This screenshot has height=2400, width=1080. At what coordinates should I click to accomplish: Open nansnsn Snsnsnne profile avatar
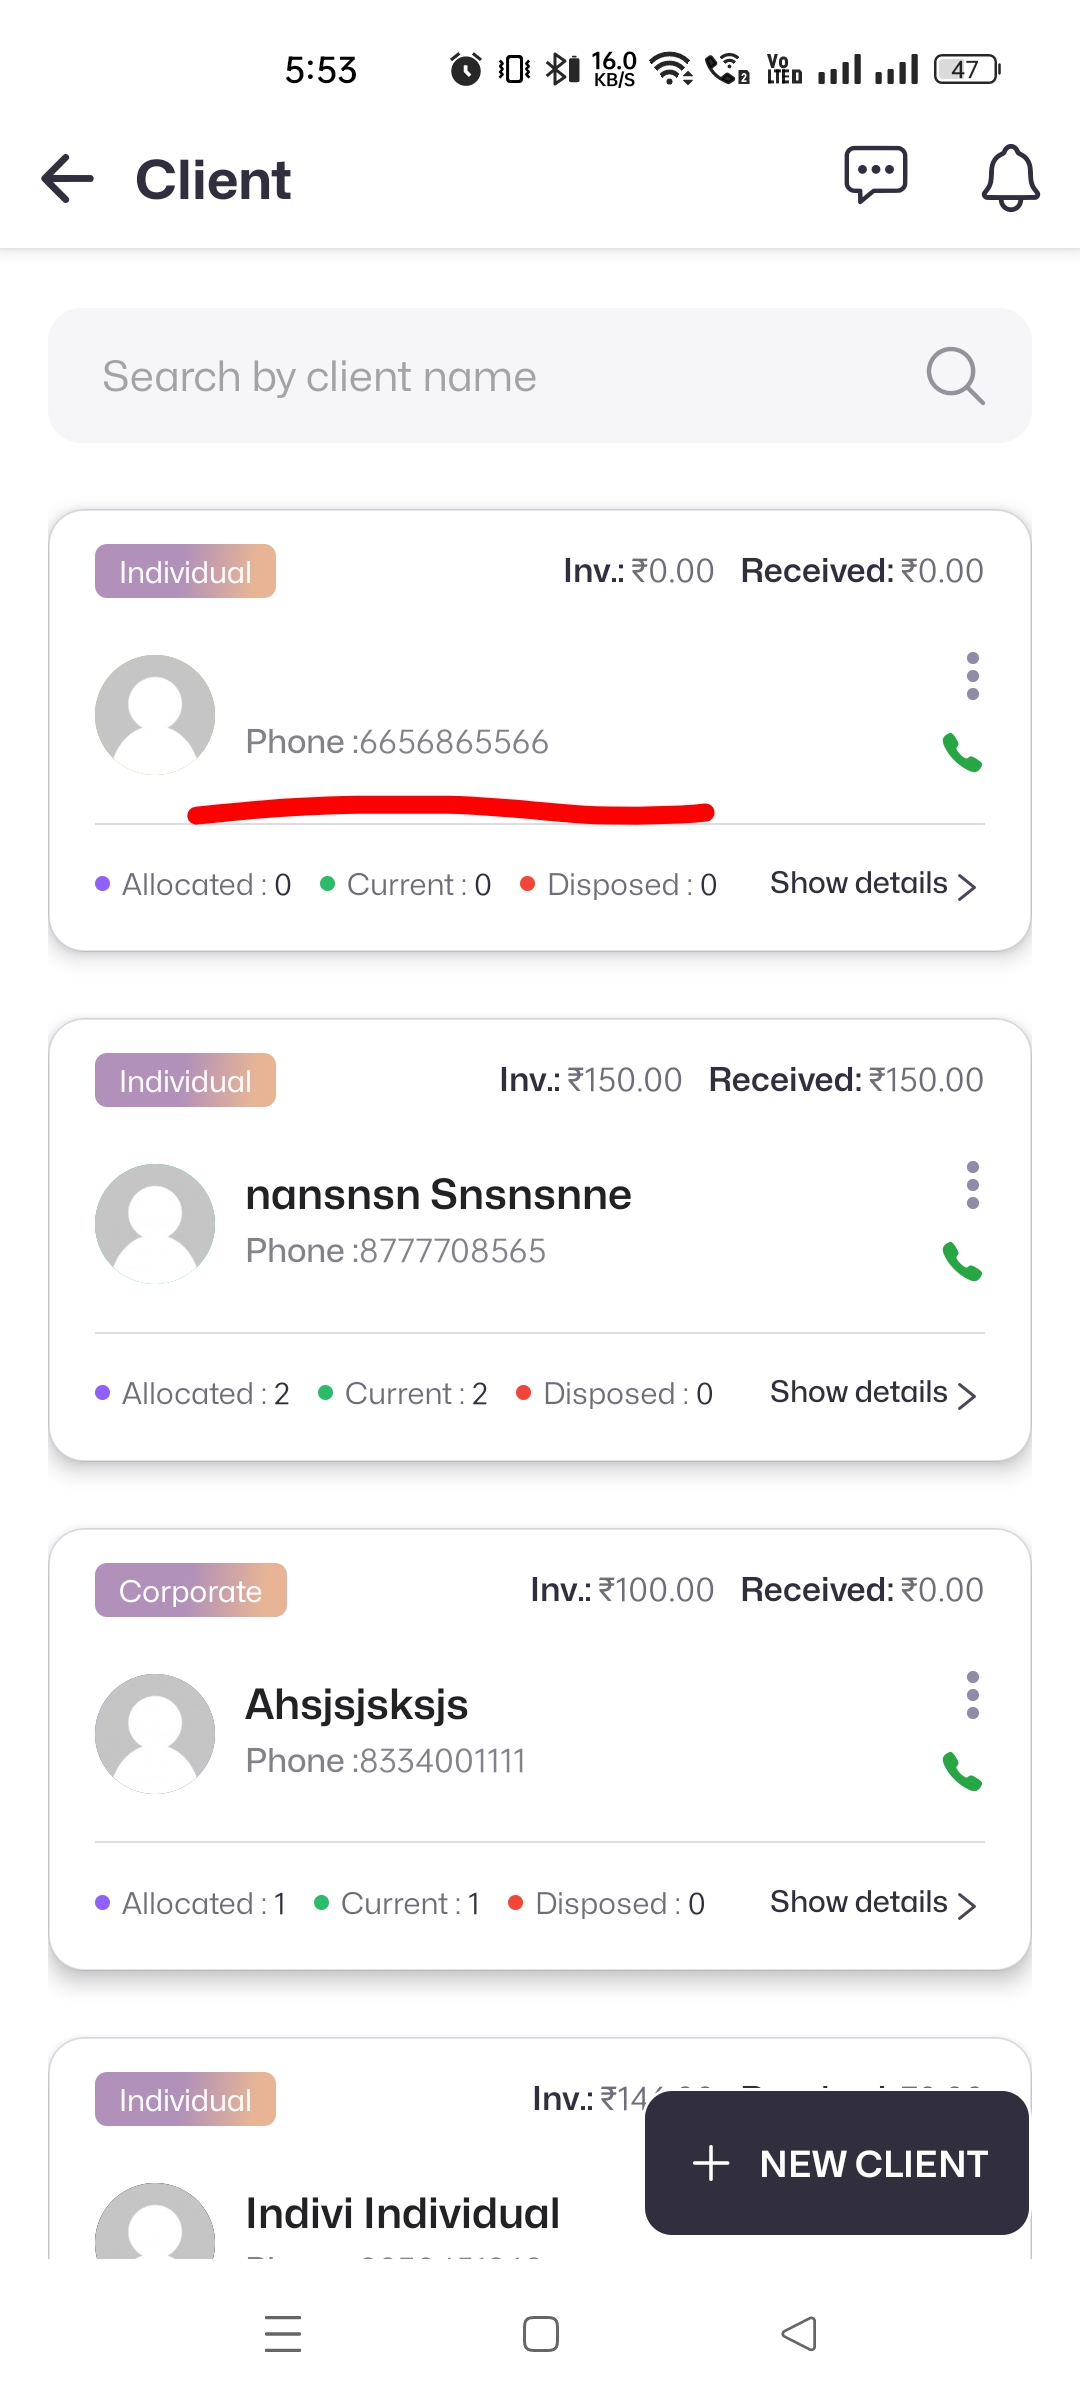155,1224
